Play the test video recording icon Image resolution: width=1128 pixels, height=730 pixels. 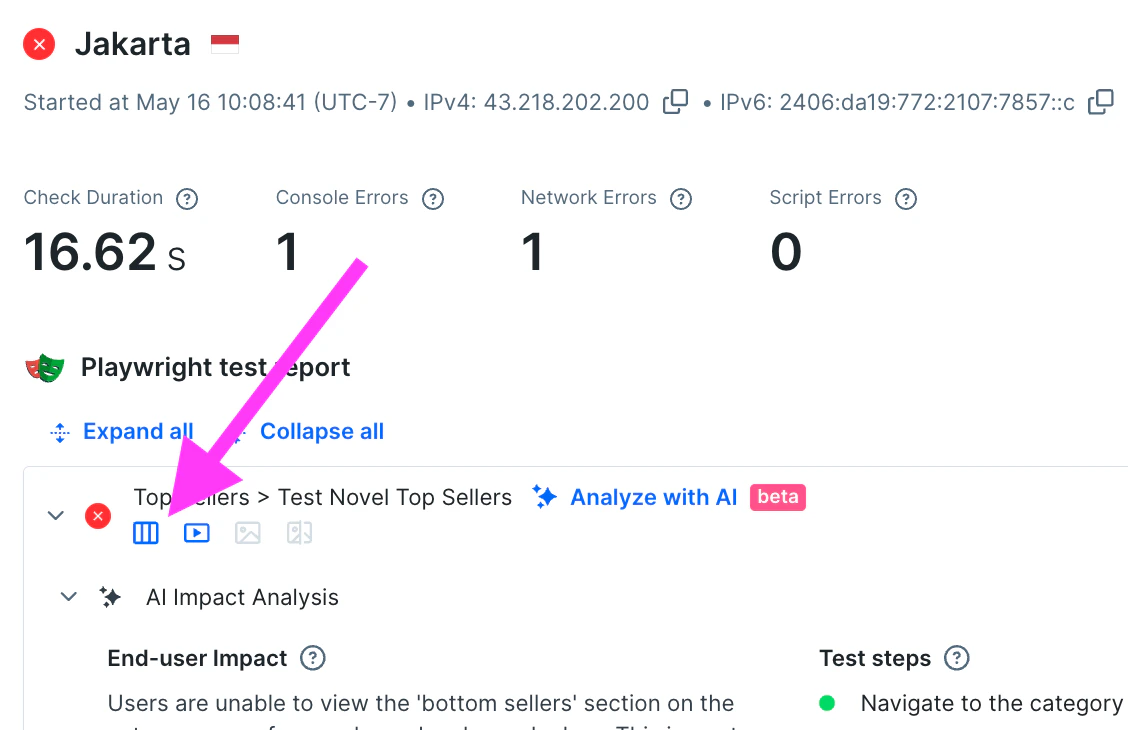[x=196, y=532]
